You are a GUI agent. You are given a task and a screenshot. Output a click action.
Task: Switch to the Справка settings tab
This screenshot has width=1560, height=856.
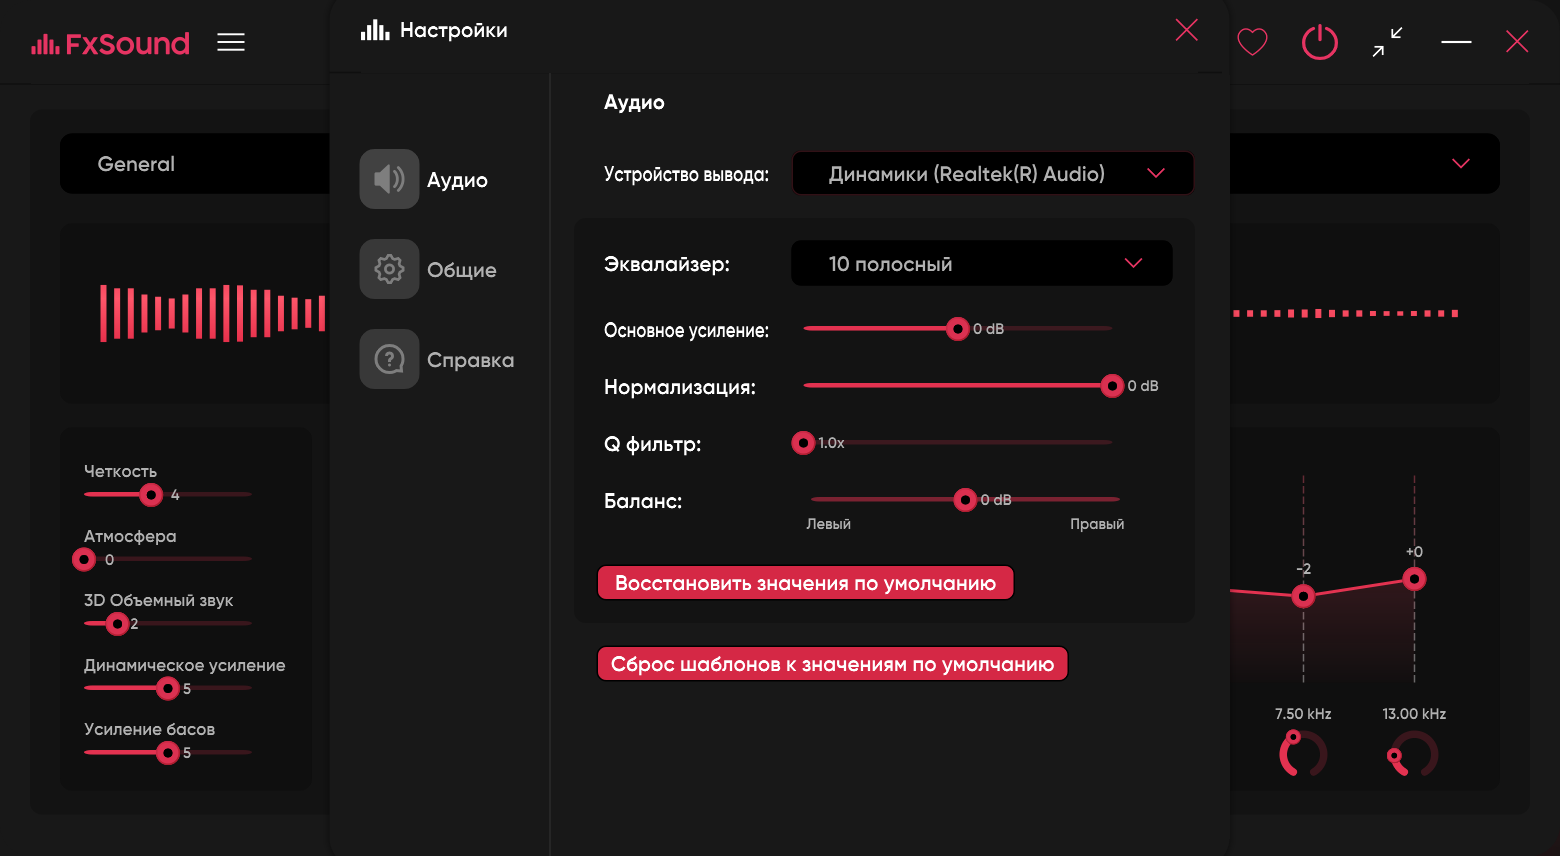(x=470, y=360)
